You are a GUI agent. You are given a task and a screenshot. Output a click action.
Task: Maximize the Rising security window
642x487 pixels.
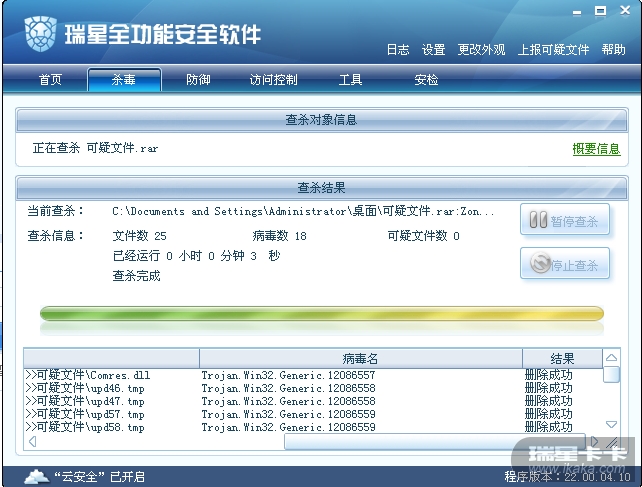click(x=600, y=11)
